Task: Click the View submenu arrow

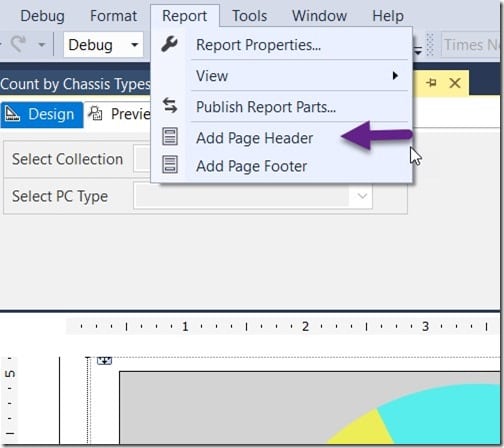Action: (x=395, y=76)
